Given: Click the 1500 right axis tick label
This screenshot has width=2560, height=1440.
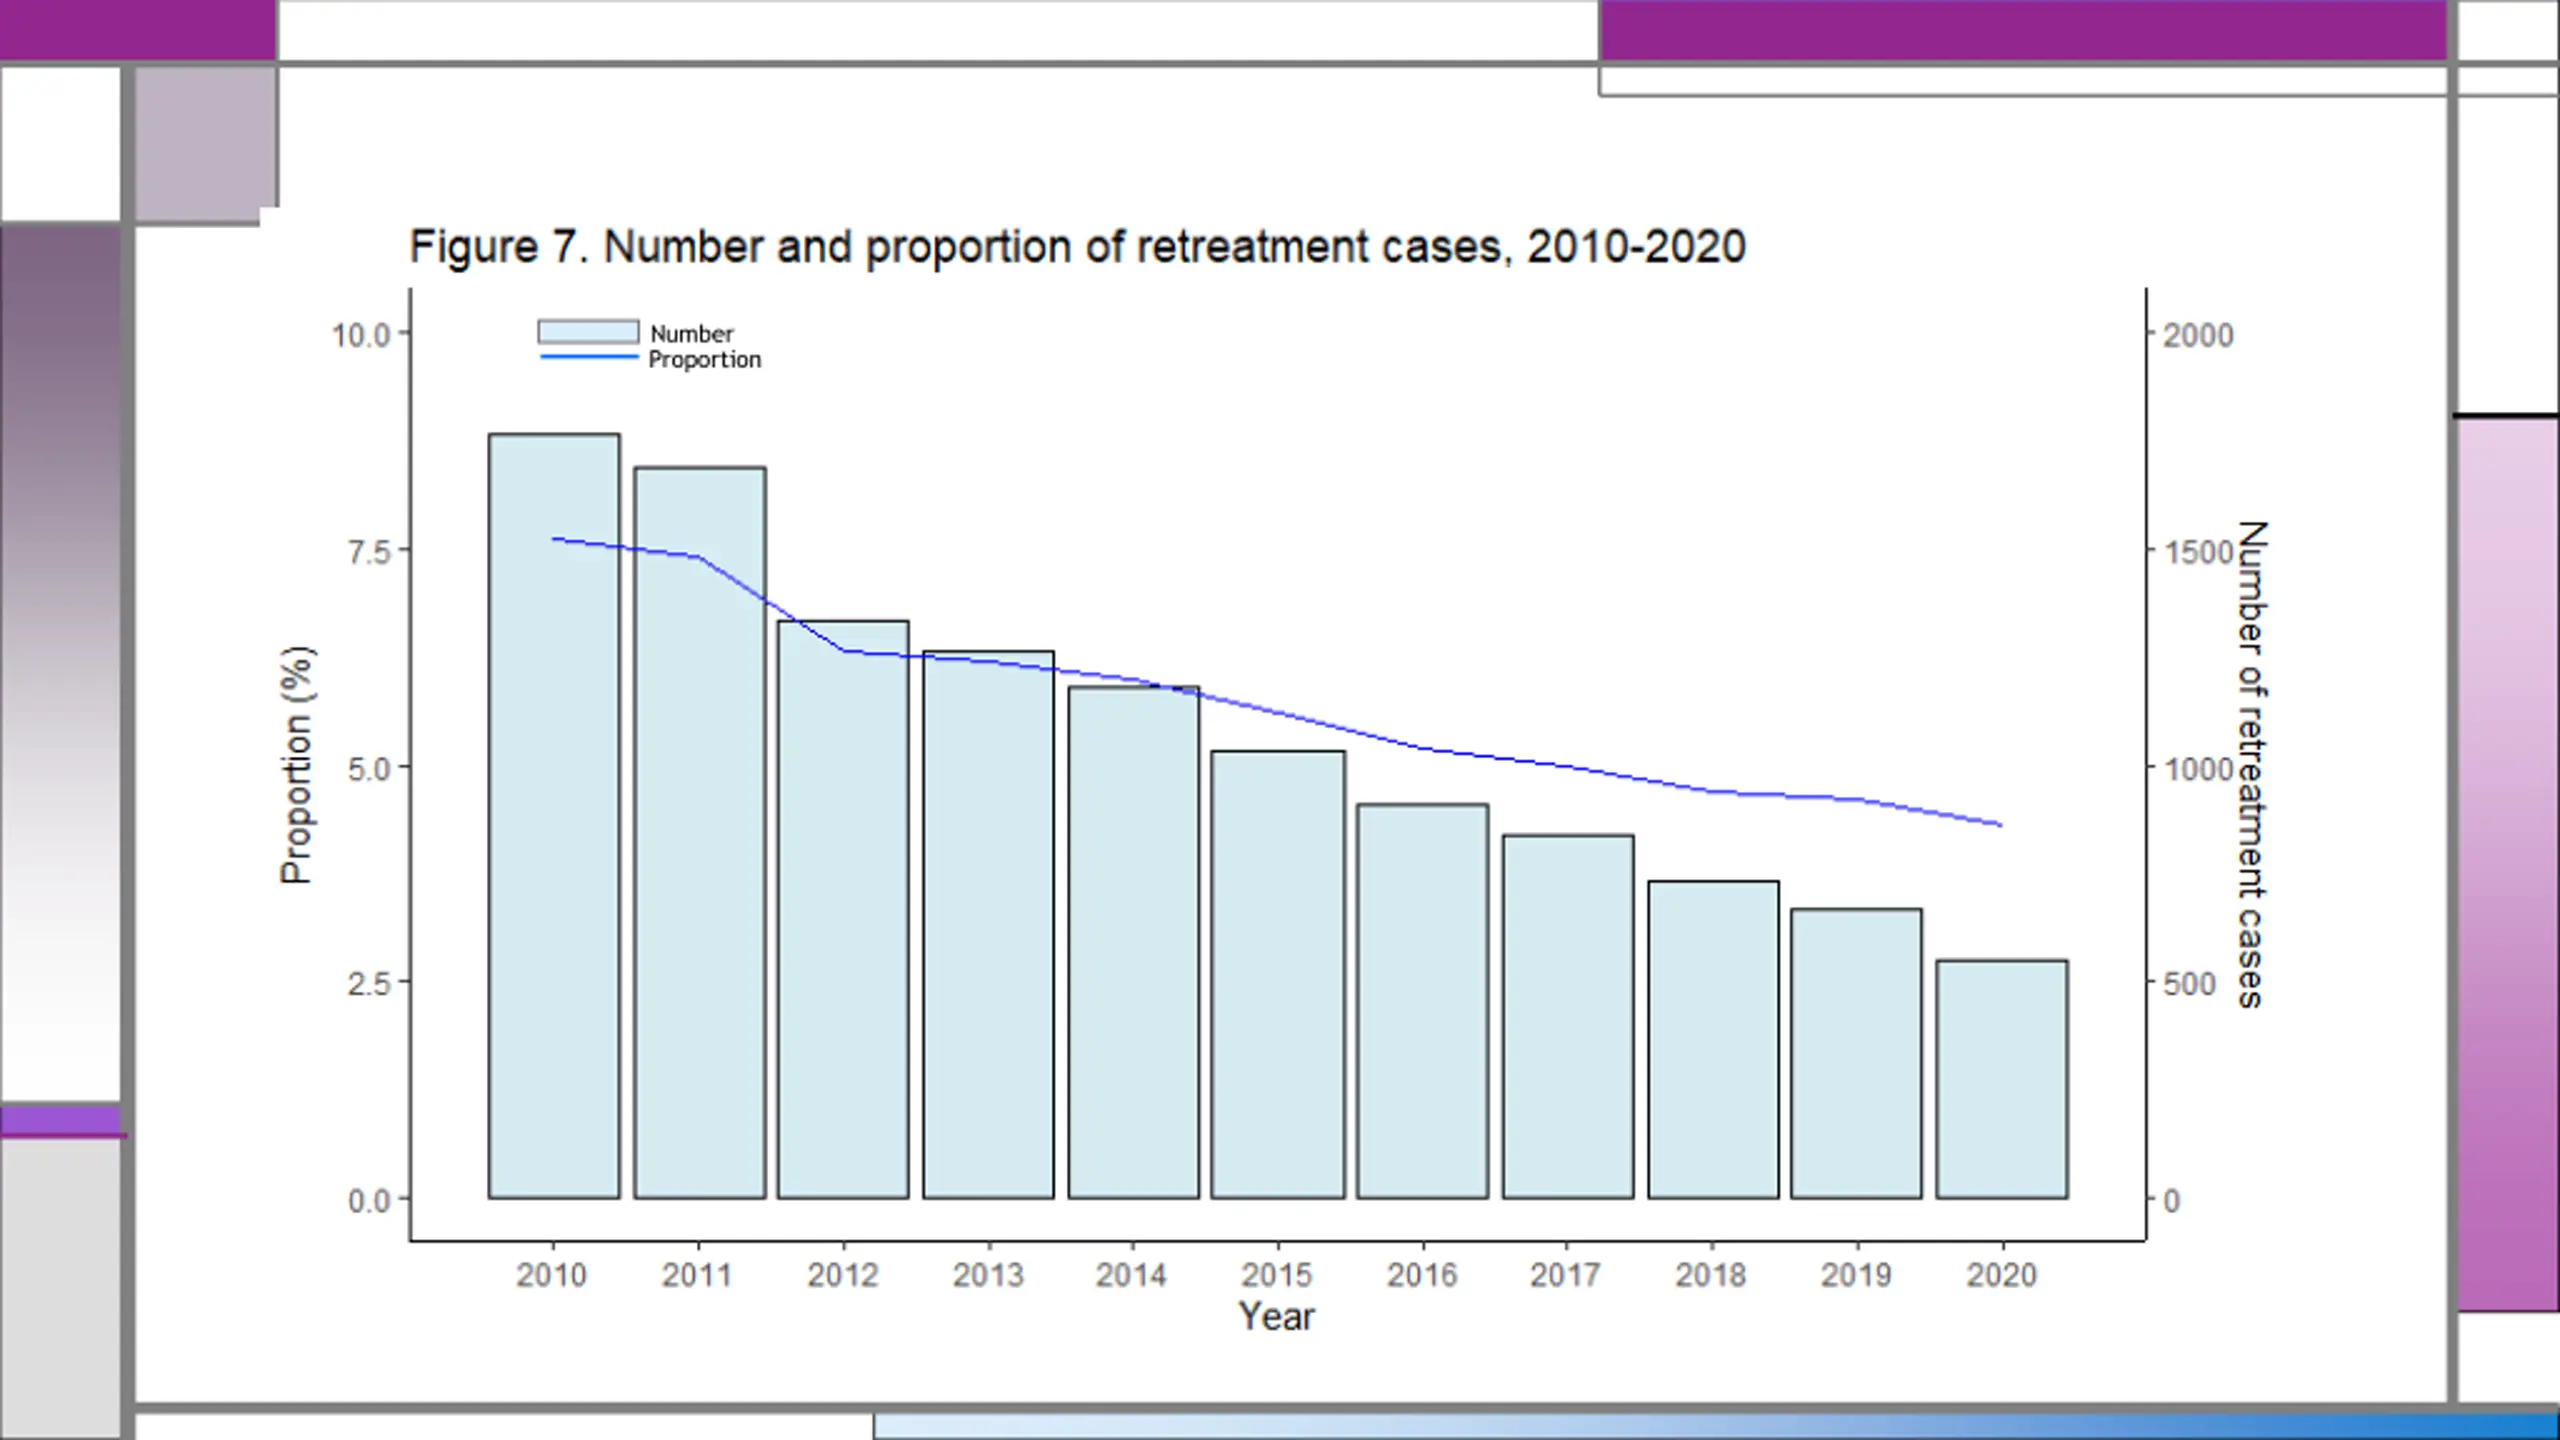Looking at the screenshot, I should coord(2199,552).
